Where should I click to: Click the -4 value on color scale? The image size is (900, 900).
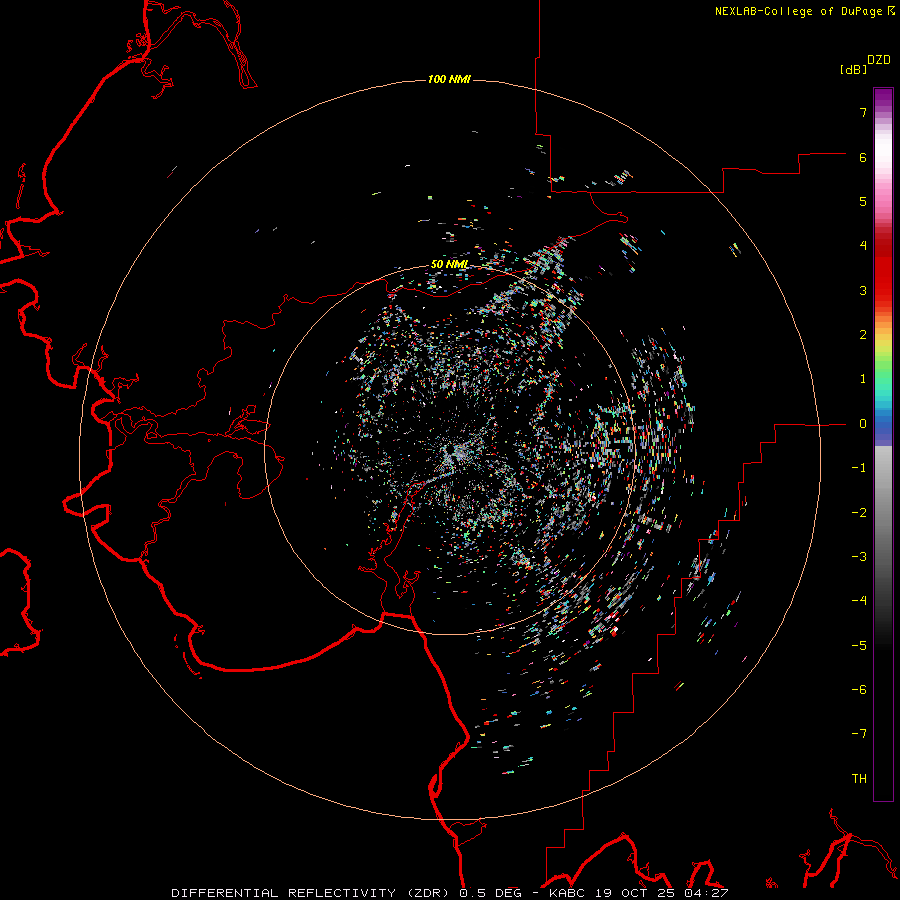click(x=859, y=601)
